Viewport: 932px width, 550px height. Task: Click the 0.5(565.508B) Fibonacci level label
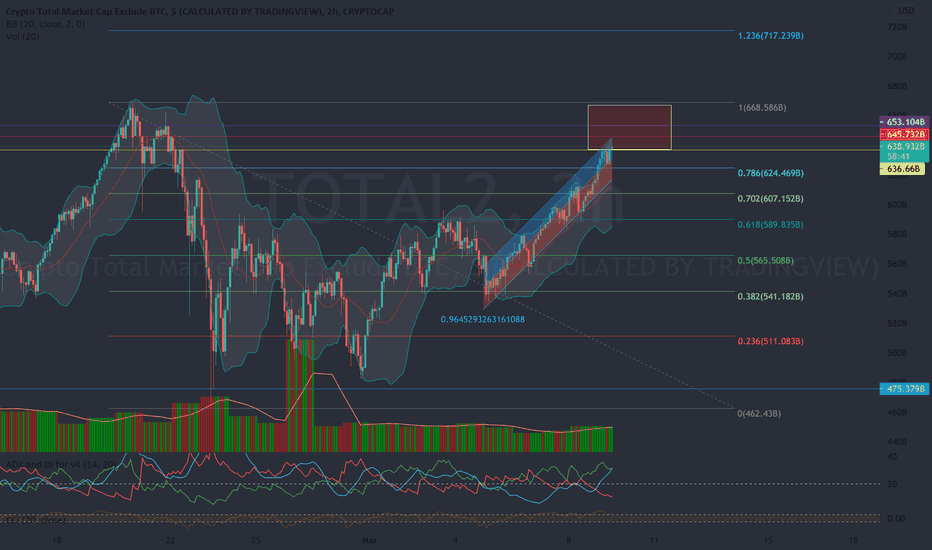pyautogui.click(x=766, y=260)
